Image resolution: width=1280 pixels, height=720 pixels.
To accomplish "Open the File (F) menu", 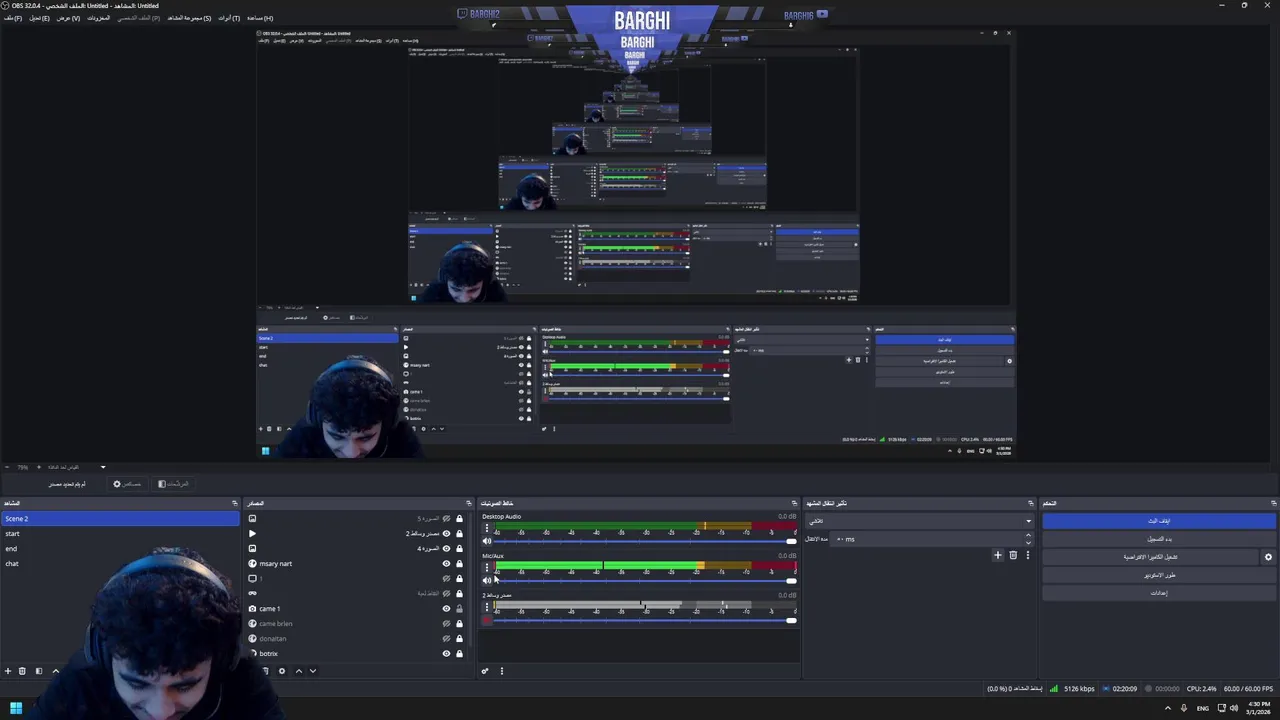I will pos(12,18).
